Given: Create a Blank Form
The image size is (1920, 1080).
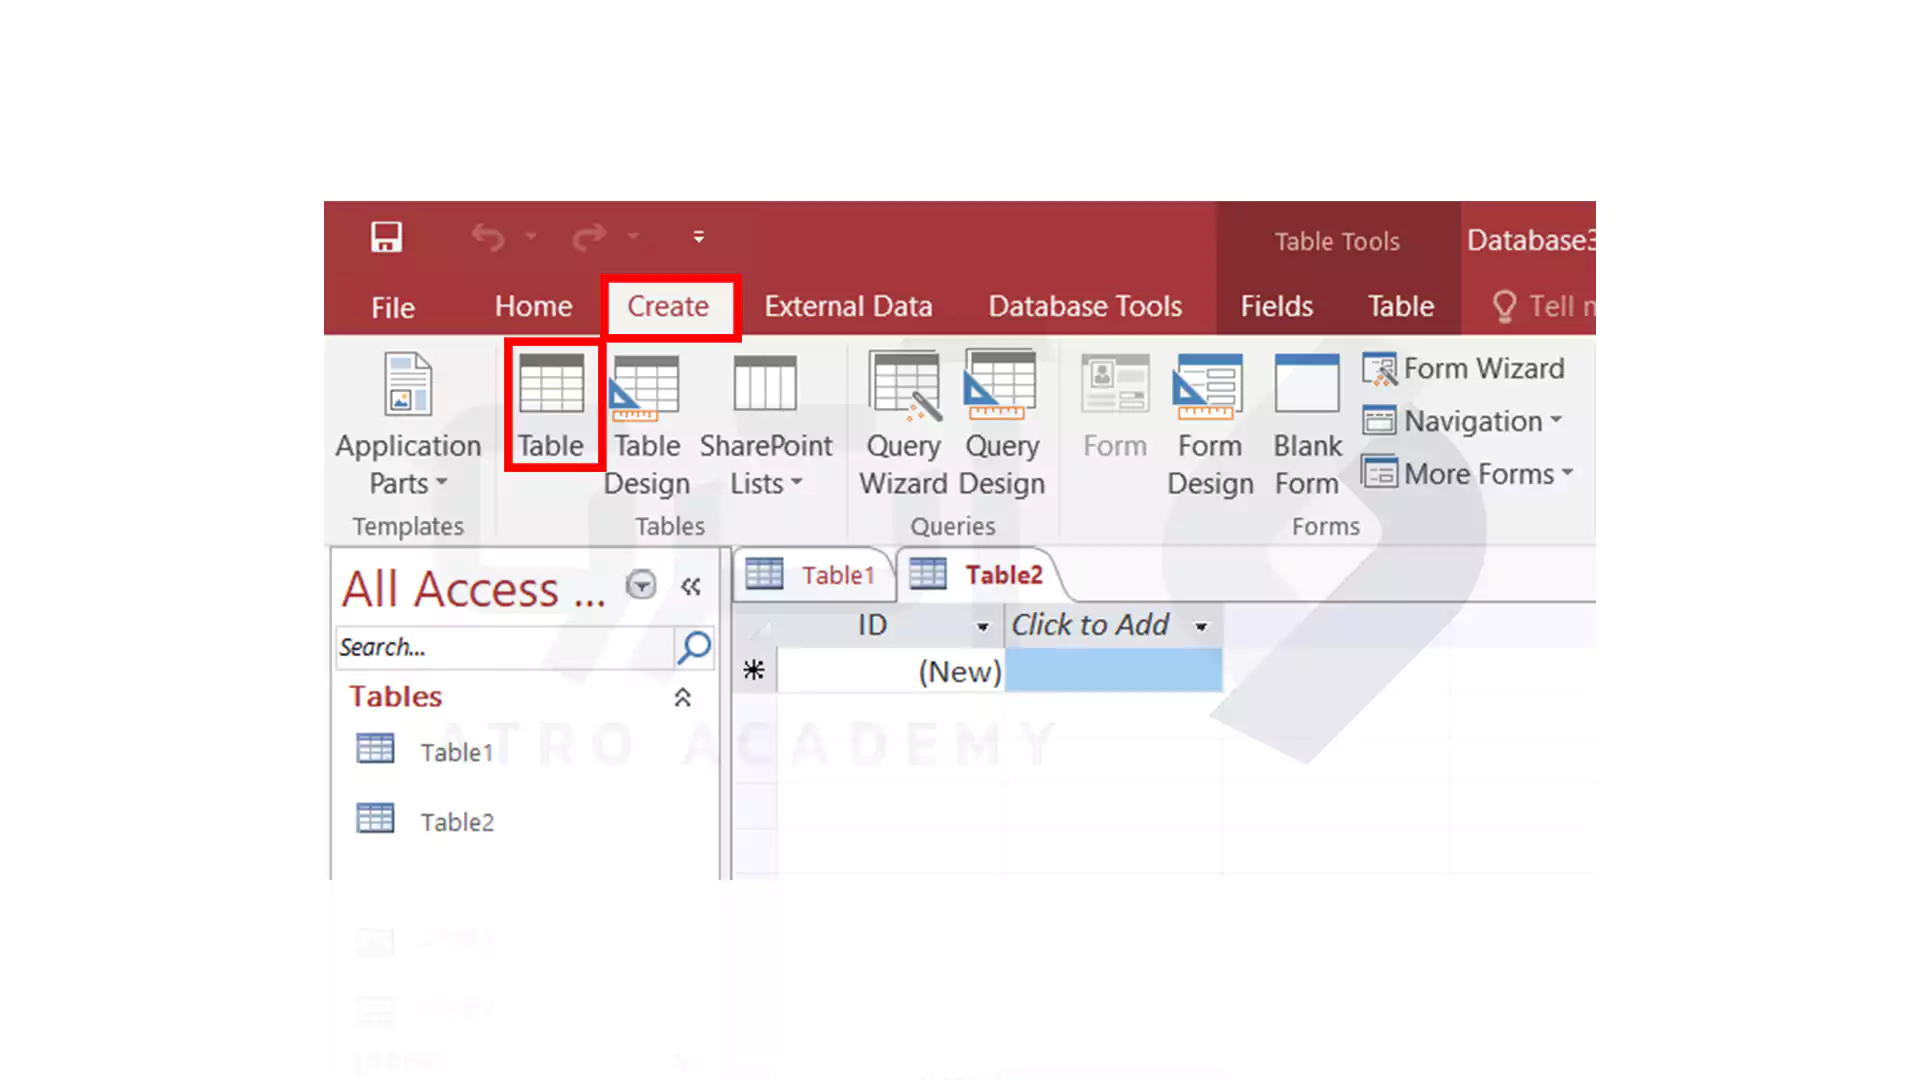Looking at the screenshot, I should (x=1307, y=424).
